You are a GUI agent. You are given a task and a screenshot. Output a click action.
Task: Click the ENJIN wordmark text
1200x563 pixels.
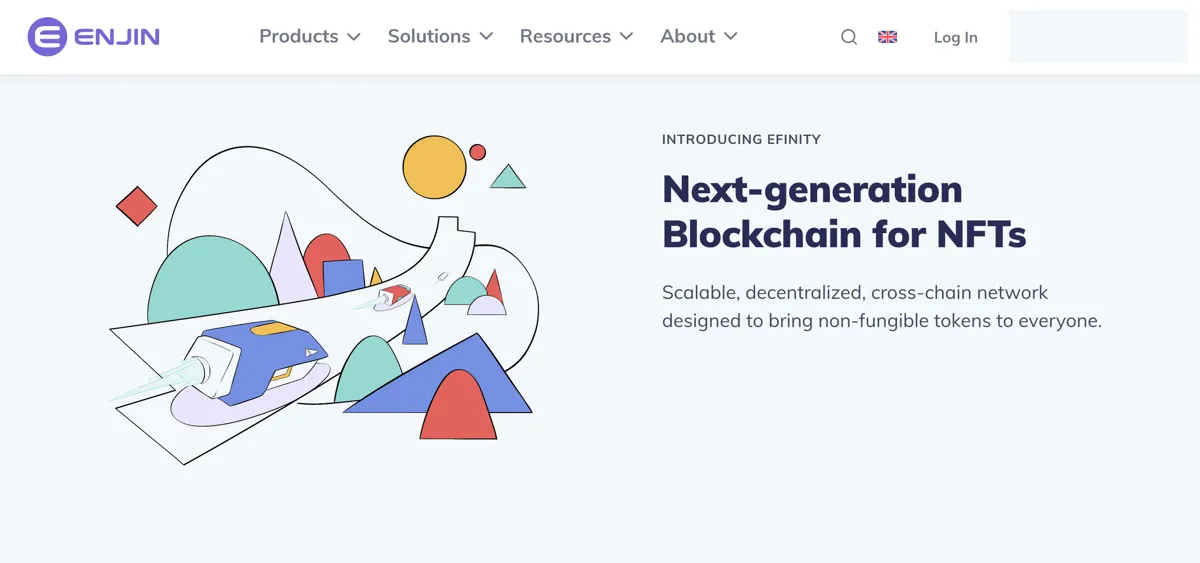point(117,37)
